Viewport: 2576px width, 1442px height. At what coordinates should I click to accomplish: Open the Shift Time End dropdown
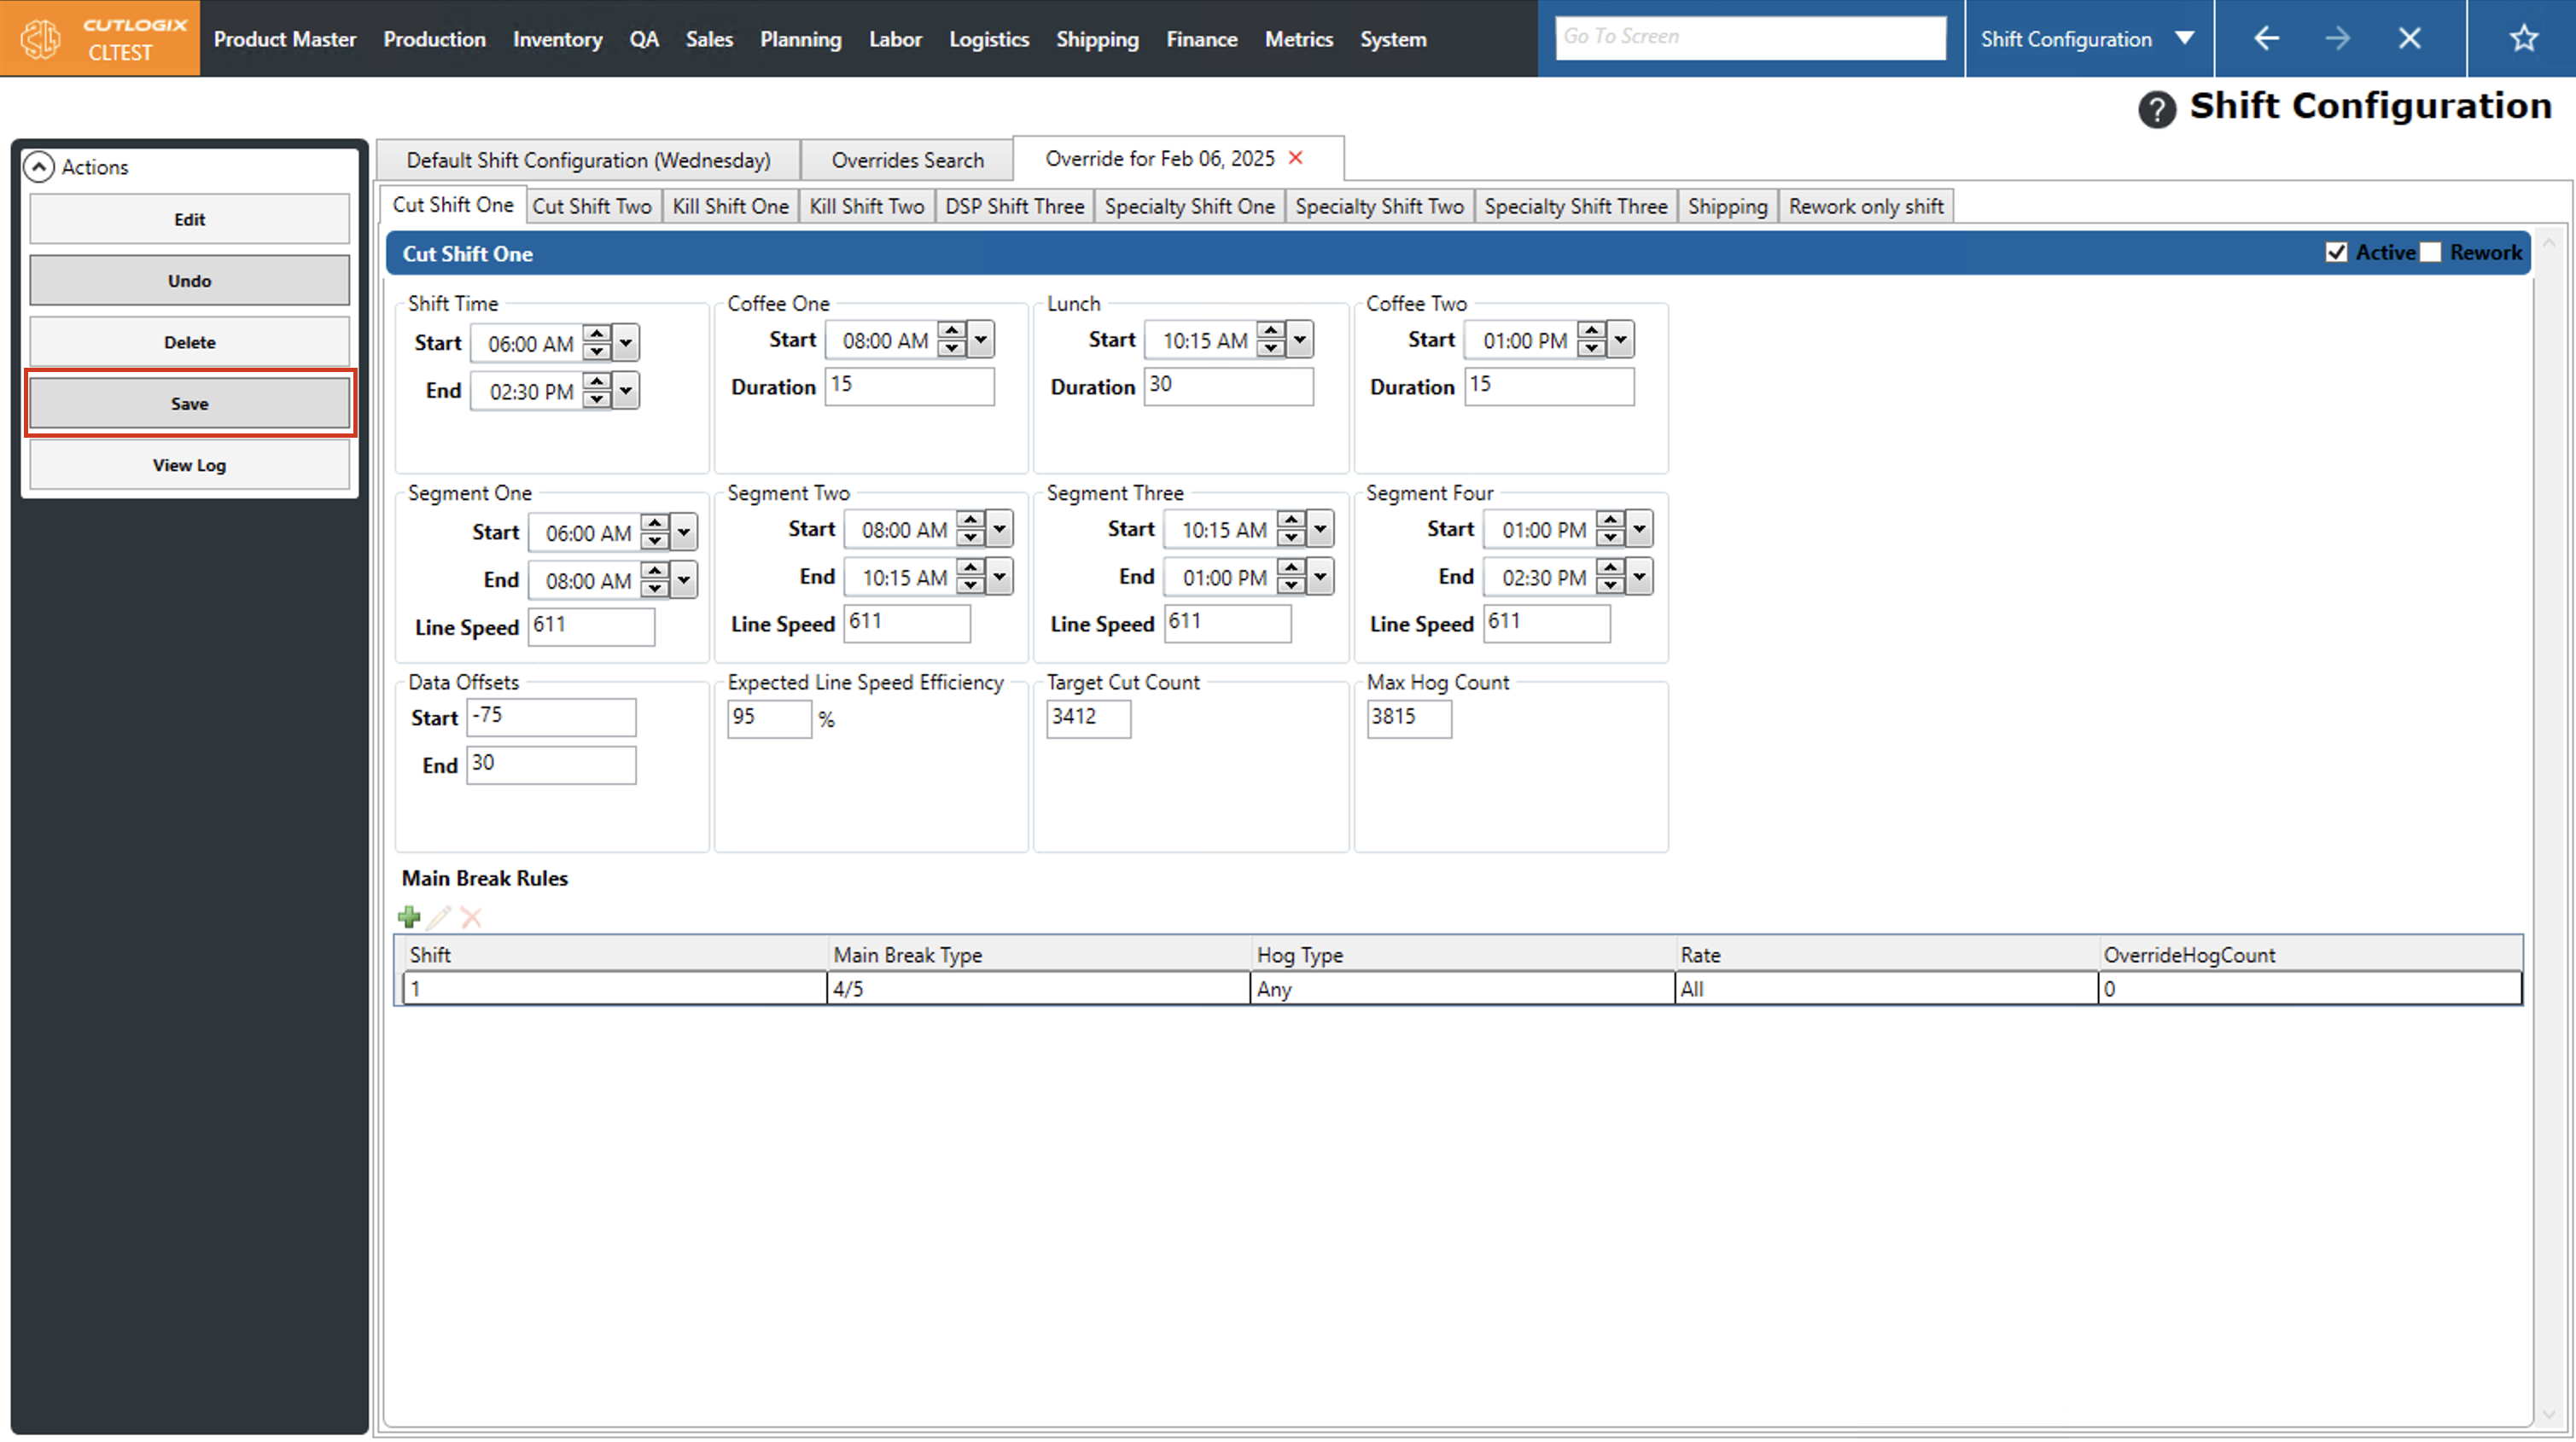pos(626,391)
